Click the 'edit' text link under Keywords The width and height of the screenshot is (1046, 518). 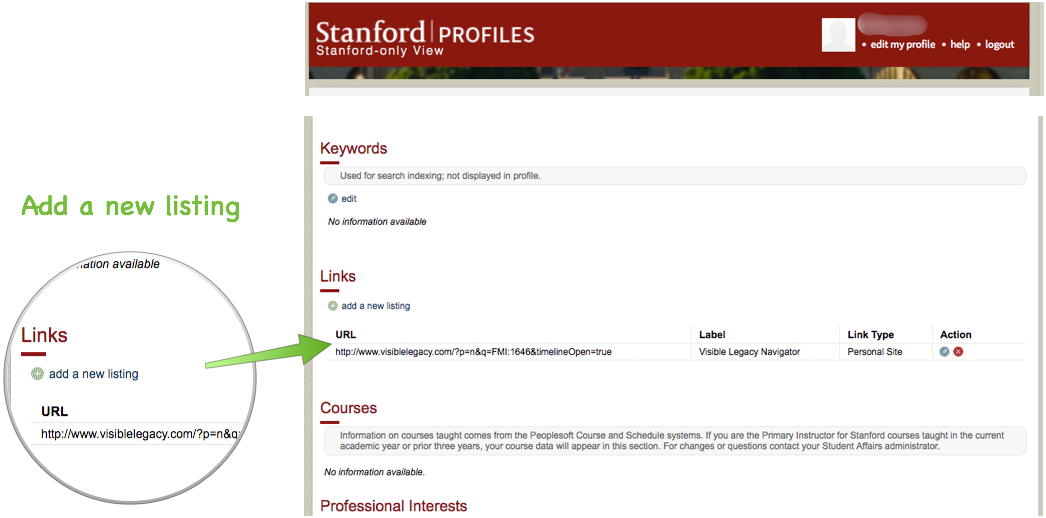(349, 199)
